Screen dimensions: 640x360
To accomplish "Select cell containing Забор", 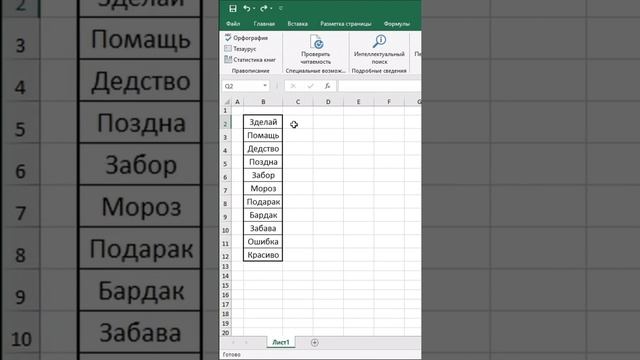I will click(x=263, y=175).
